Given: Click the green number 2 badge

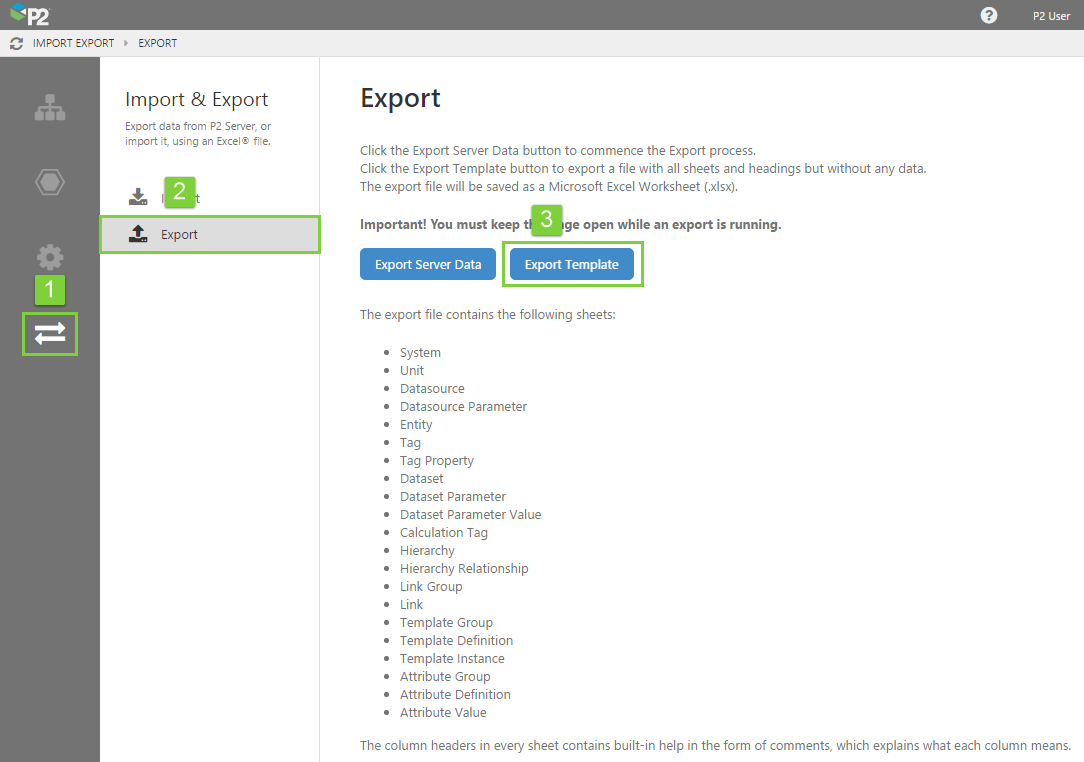Looking at the screenshot, I should point(179,192).
